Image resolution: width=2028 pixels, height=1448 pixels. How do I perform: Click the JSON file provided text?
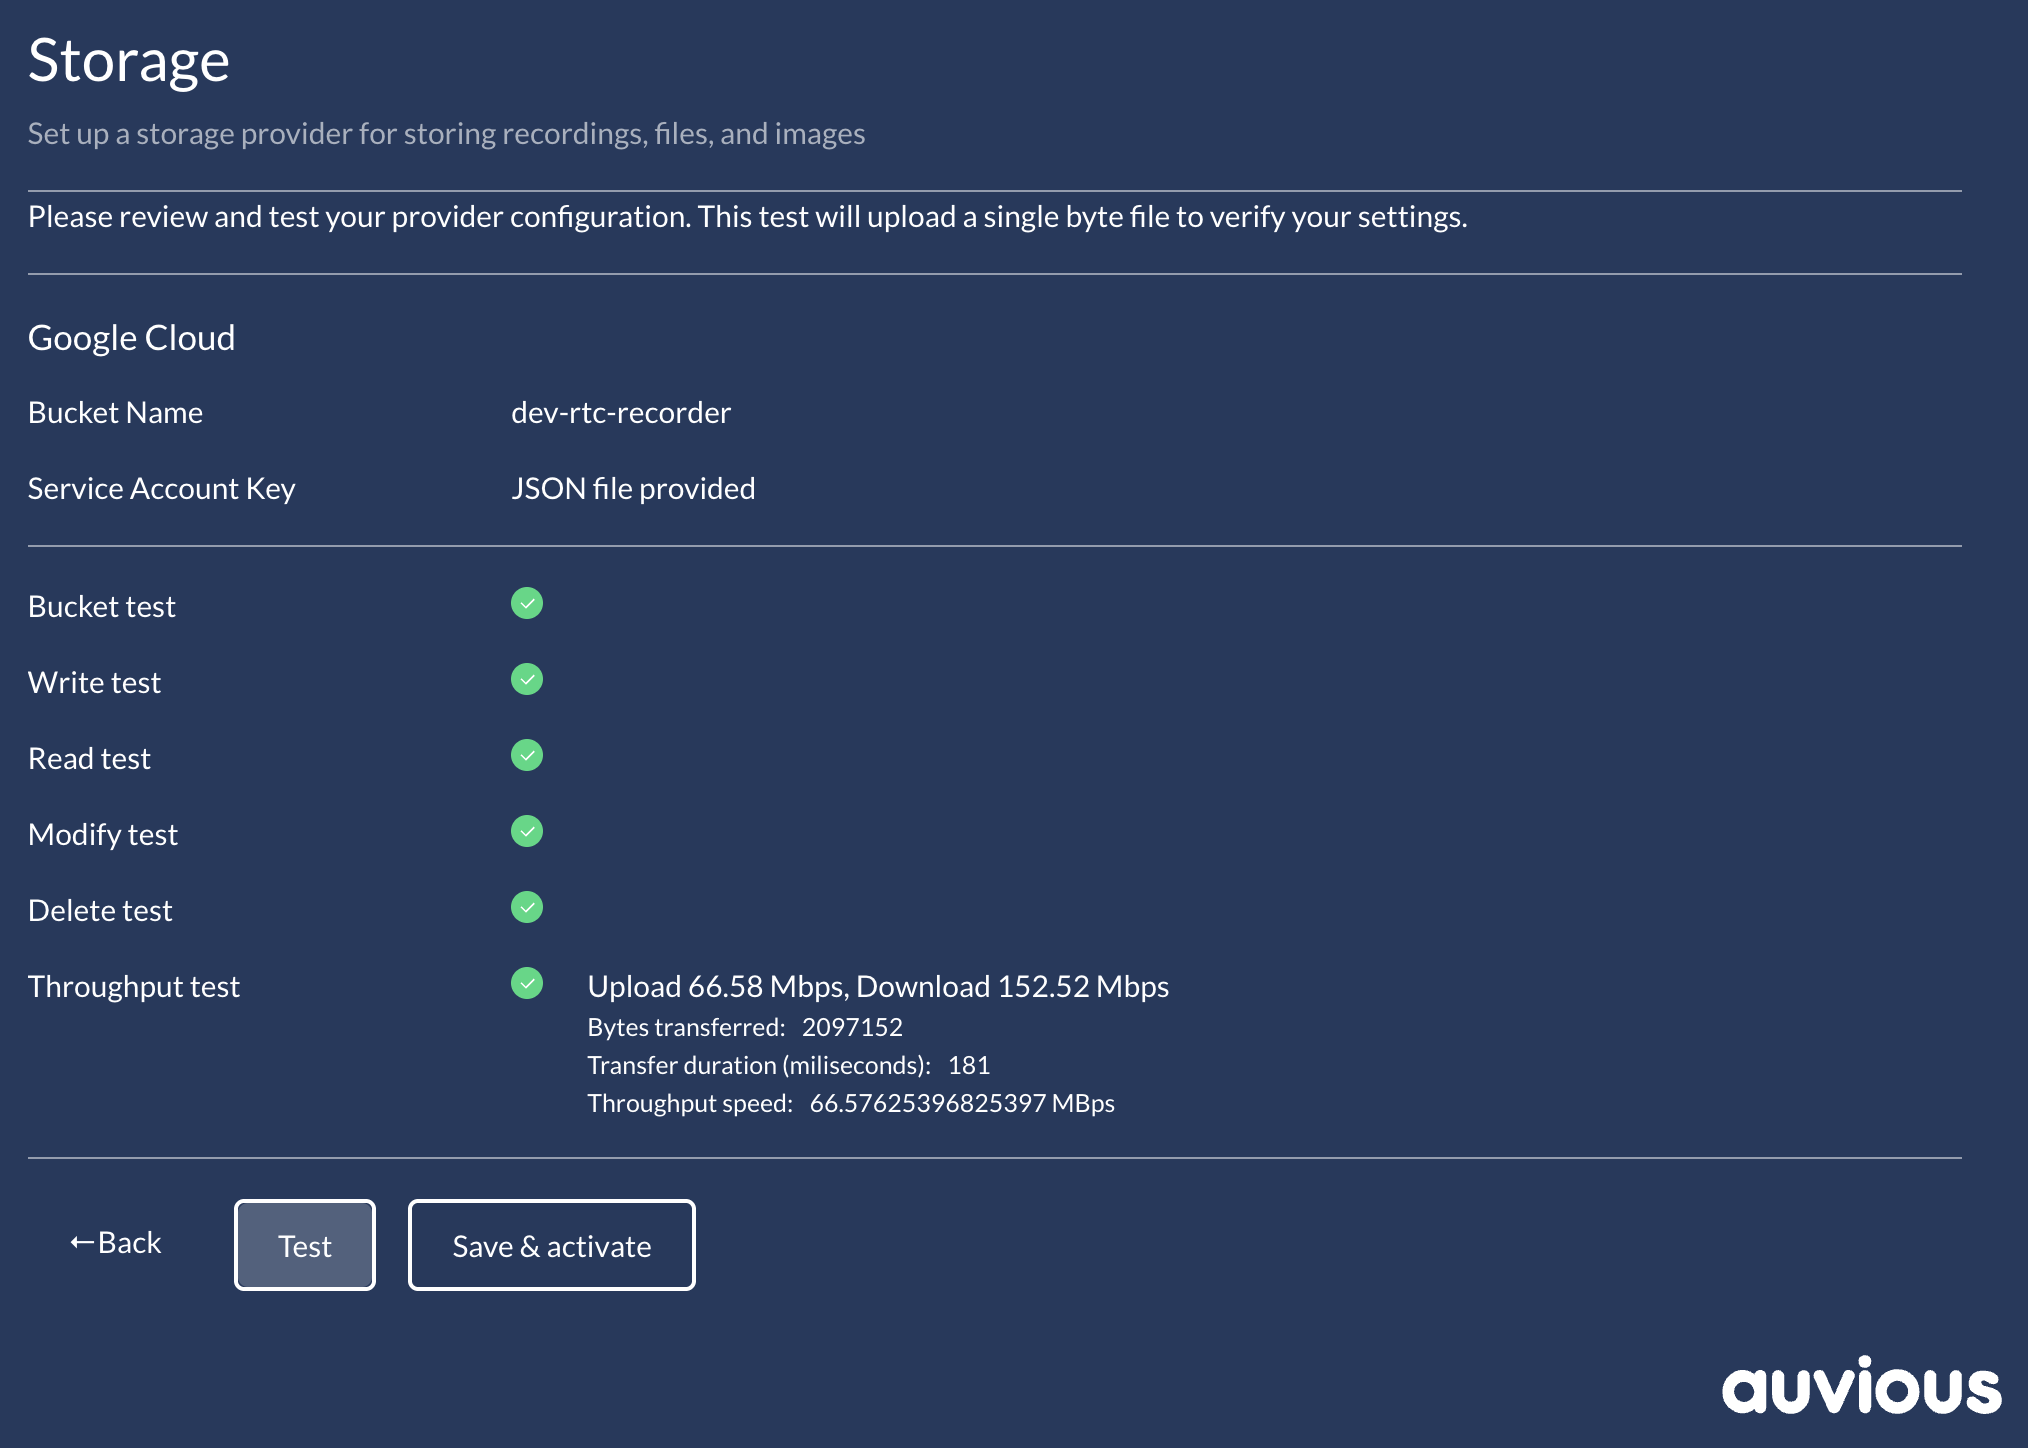pyautogui.click(x=633, y=488)
